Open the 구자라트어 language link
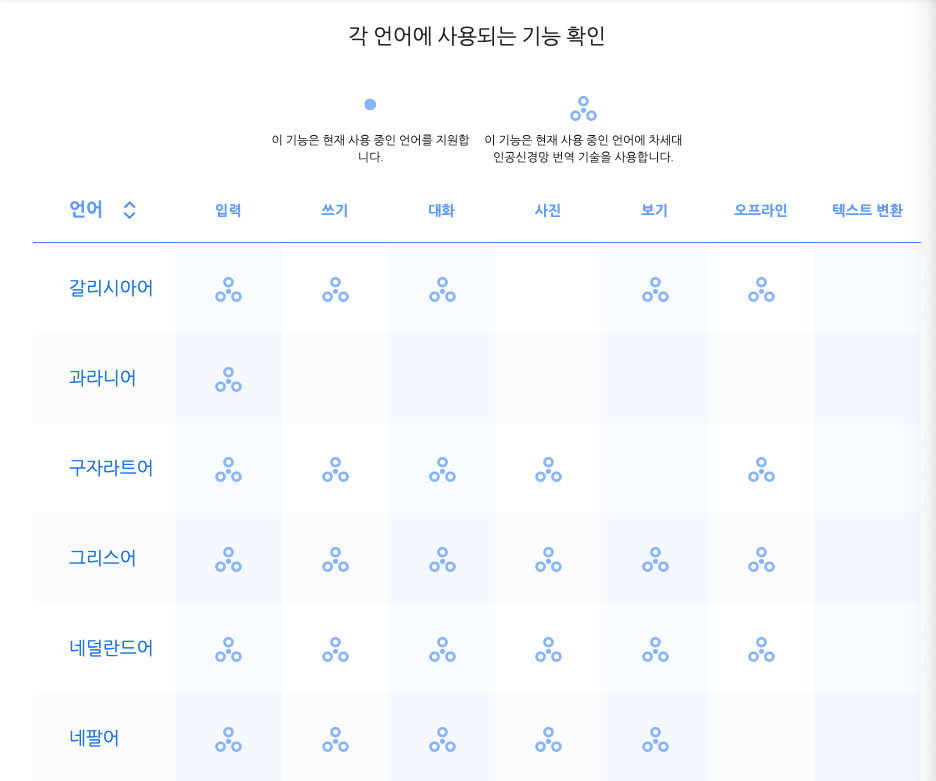The height and width of the screenshot is (781, 936). (111, 468)
